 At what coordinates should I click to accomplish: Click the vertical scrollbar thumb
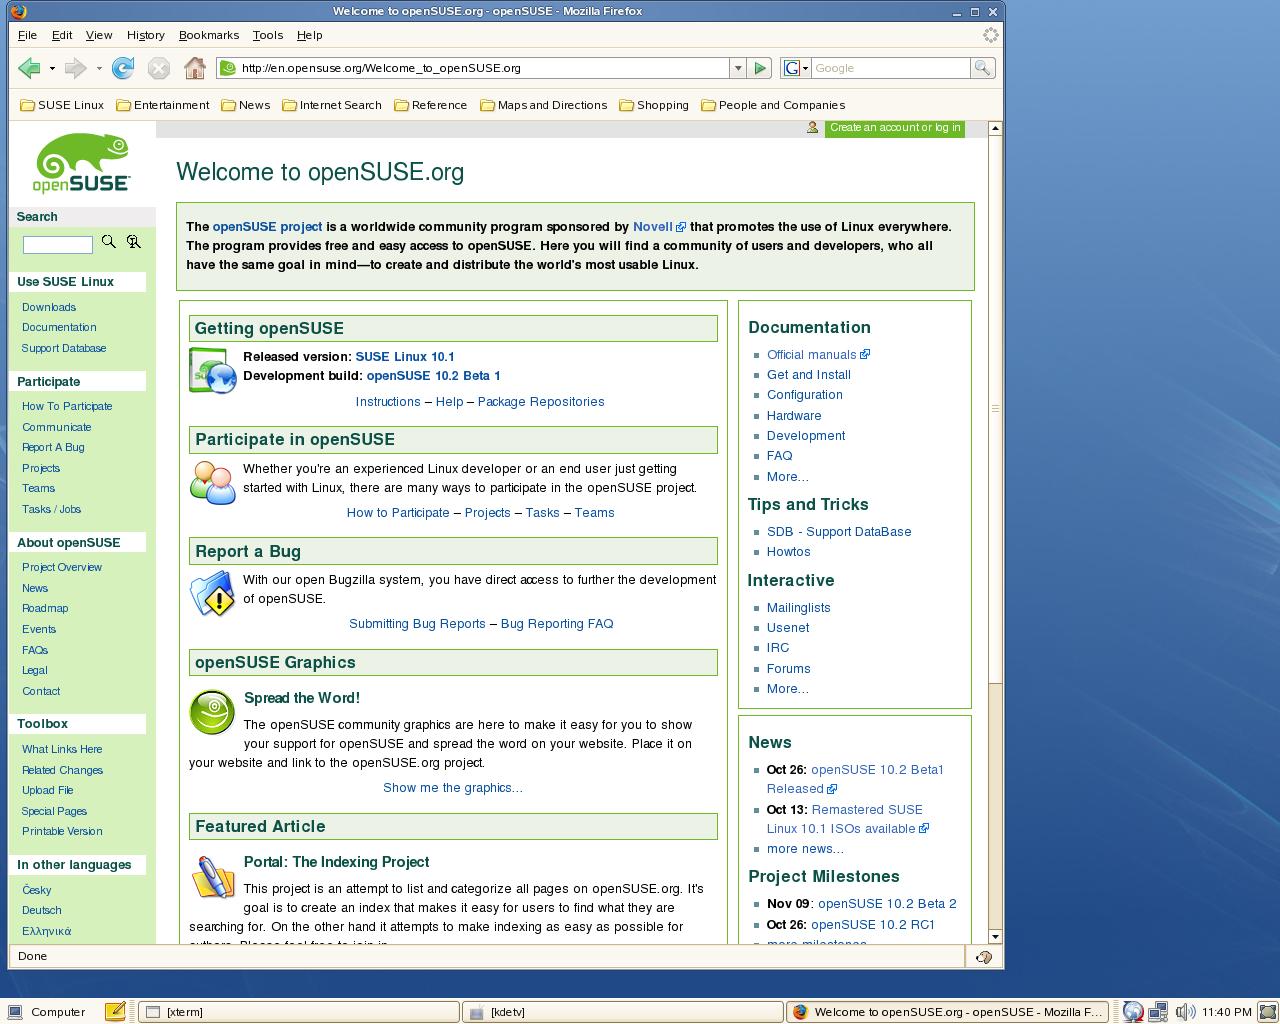tap(995, 409)
